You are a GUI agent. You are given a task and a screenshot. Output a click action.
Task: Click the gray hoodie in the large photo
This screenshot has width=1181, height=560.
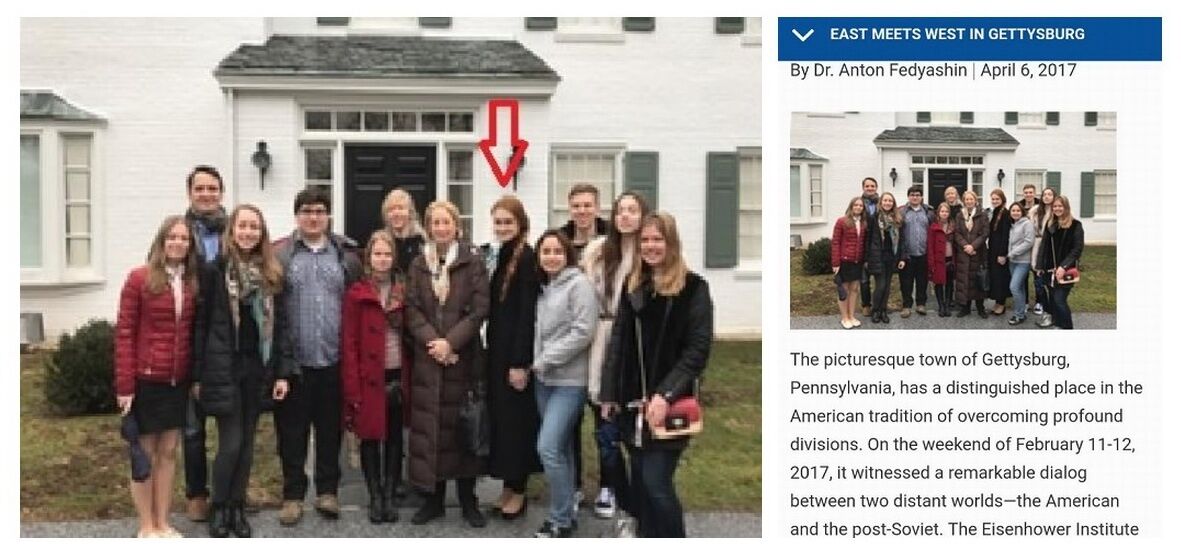point(564,327)
